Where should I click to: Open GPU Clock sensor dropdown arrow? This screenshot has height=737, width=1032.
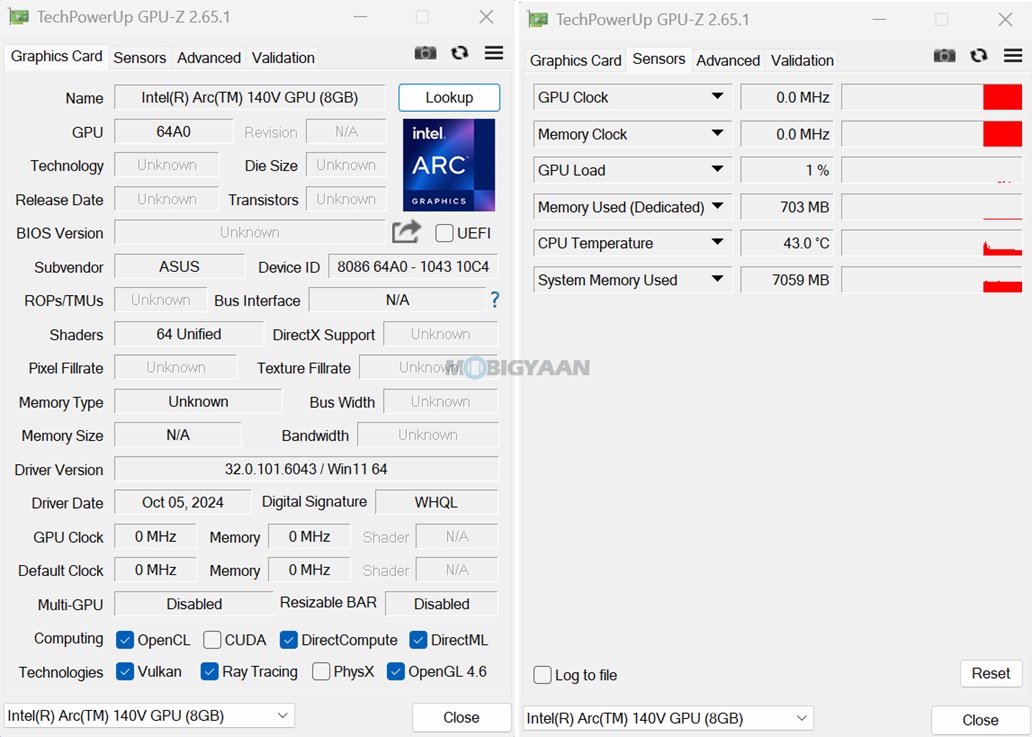click(717, 97)
